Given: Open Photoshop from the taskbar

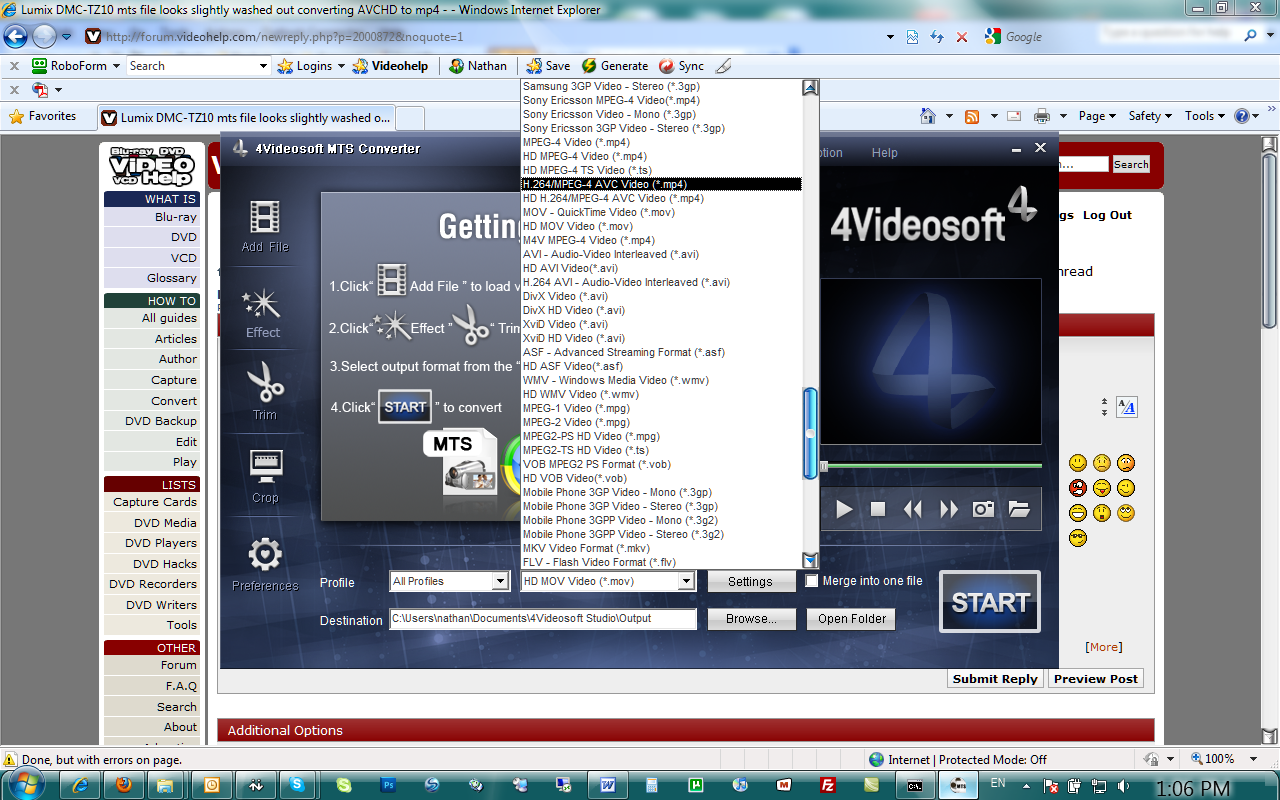Looking at the screenshot, I should pos(388,785).
